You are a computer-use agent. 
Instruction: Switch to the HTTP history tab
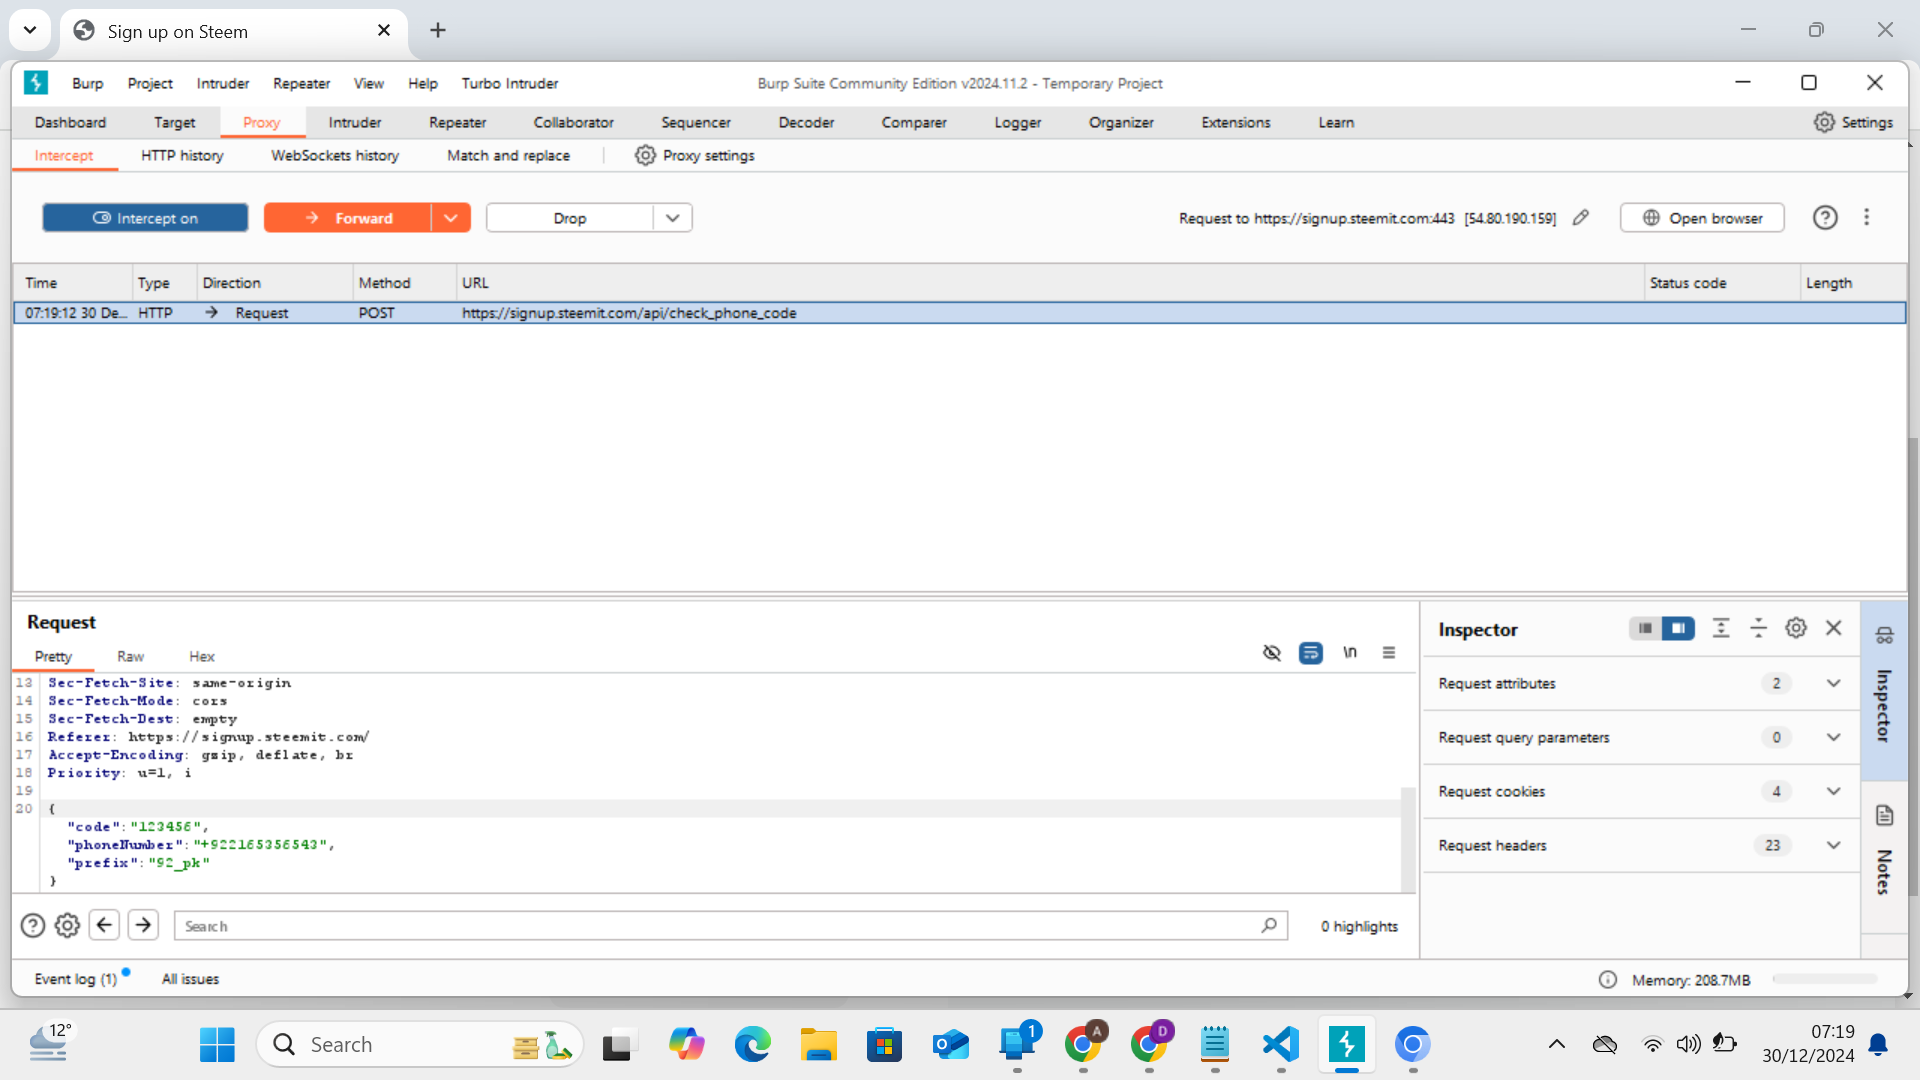click(182, 155)
